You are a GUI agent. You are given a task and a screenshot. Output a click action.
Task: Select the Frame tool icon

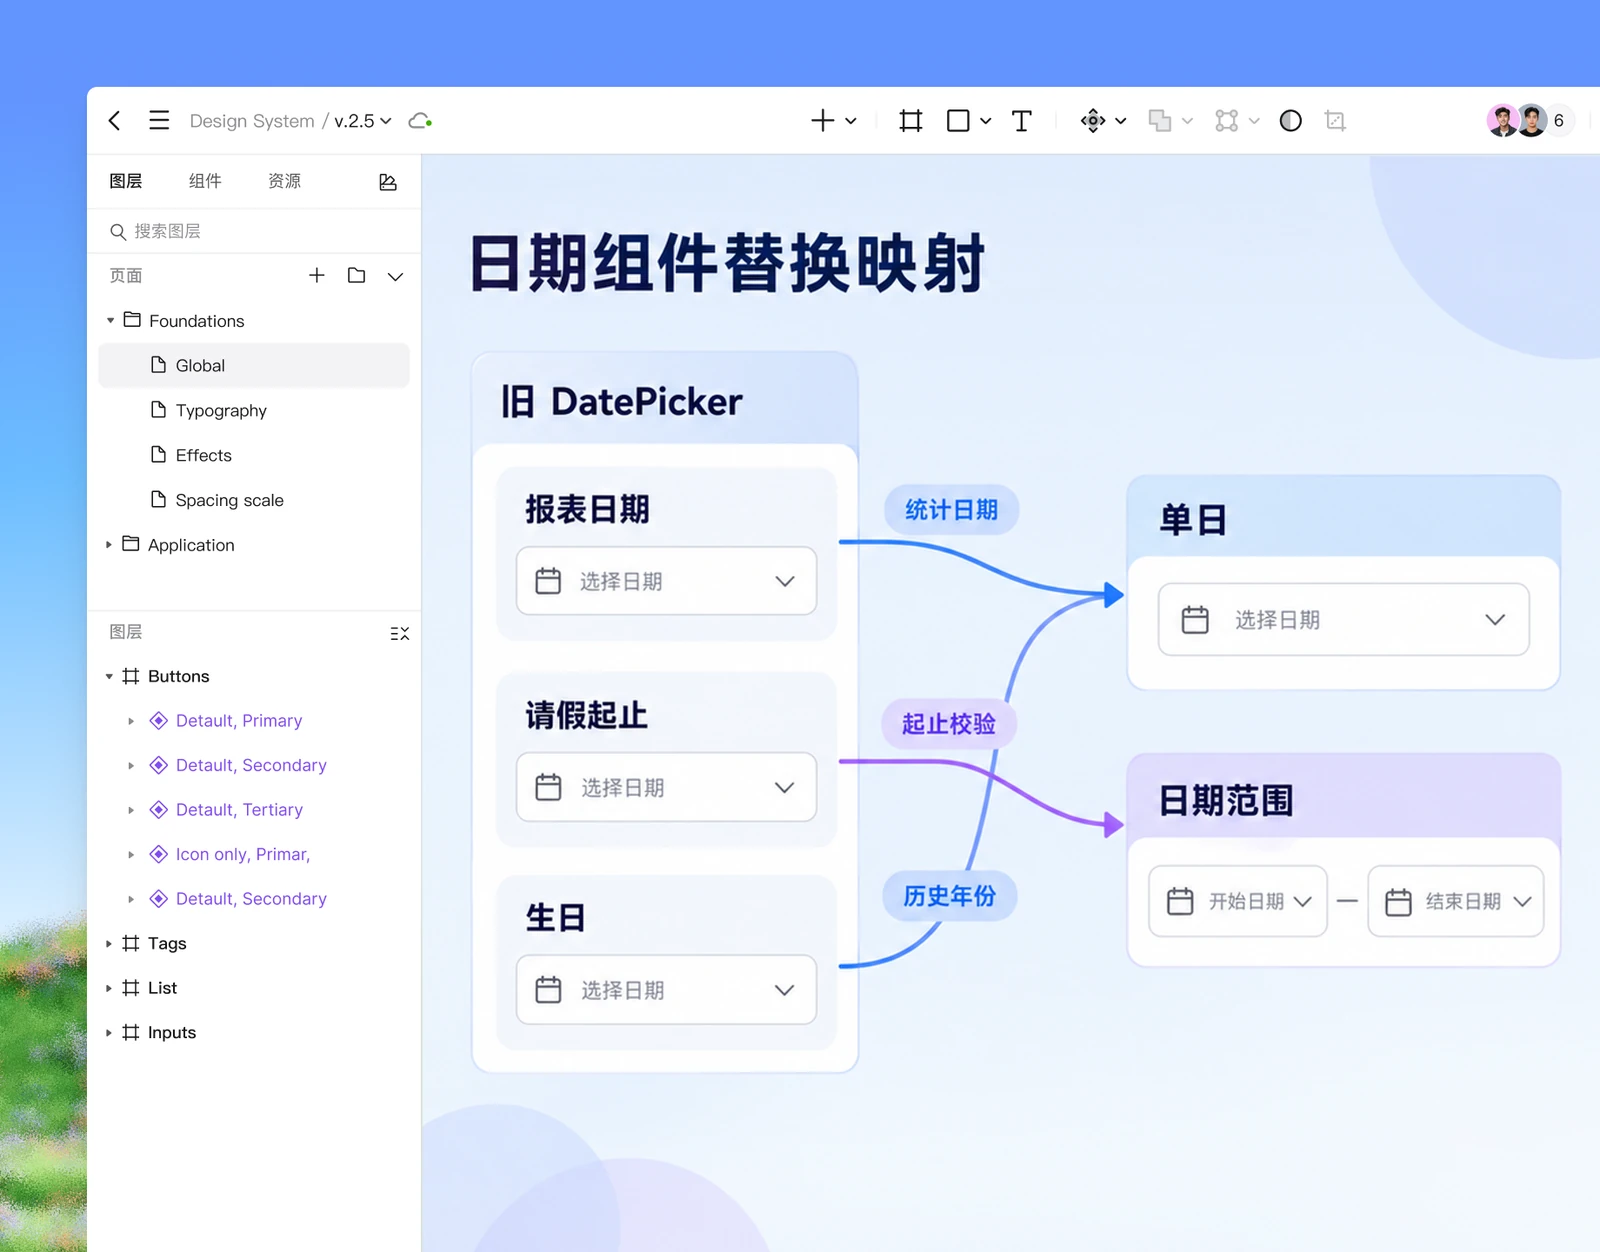tap(910, 121)
